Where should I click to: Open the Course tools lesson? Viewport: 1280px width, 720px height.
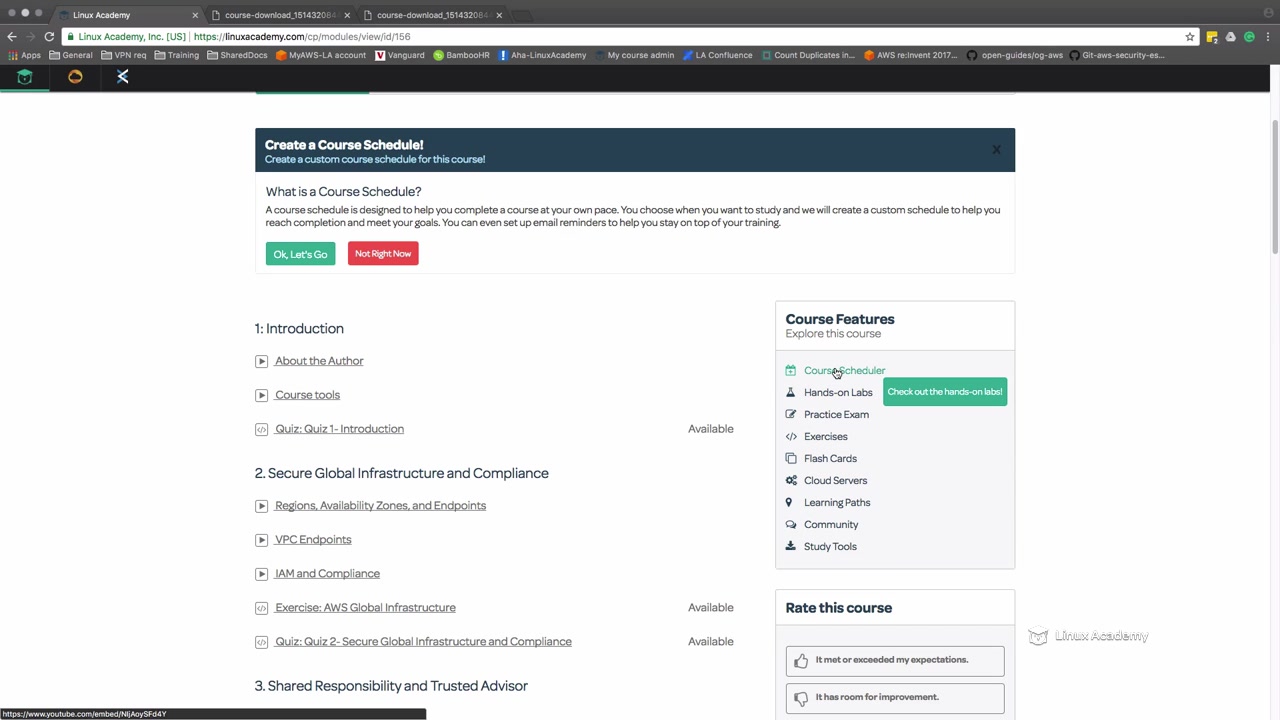point(307,395)
